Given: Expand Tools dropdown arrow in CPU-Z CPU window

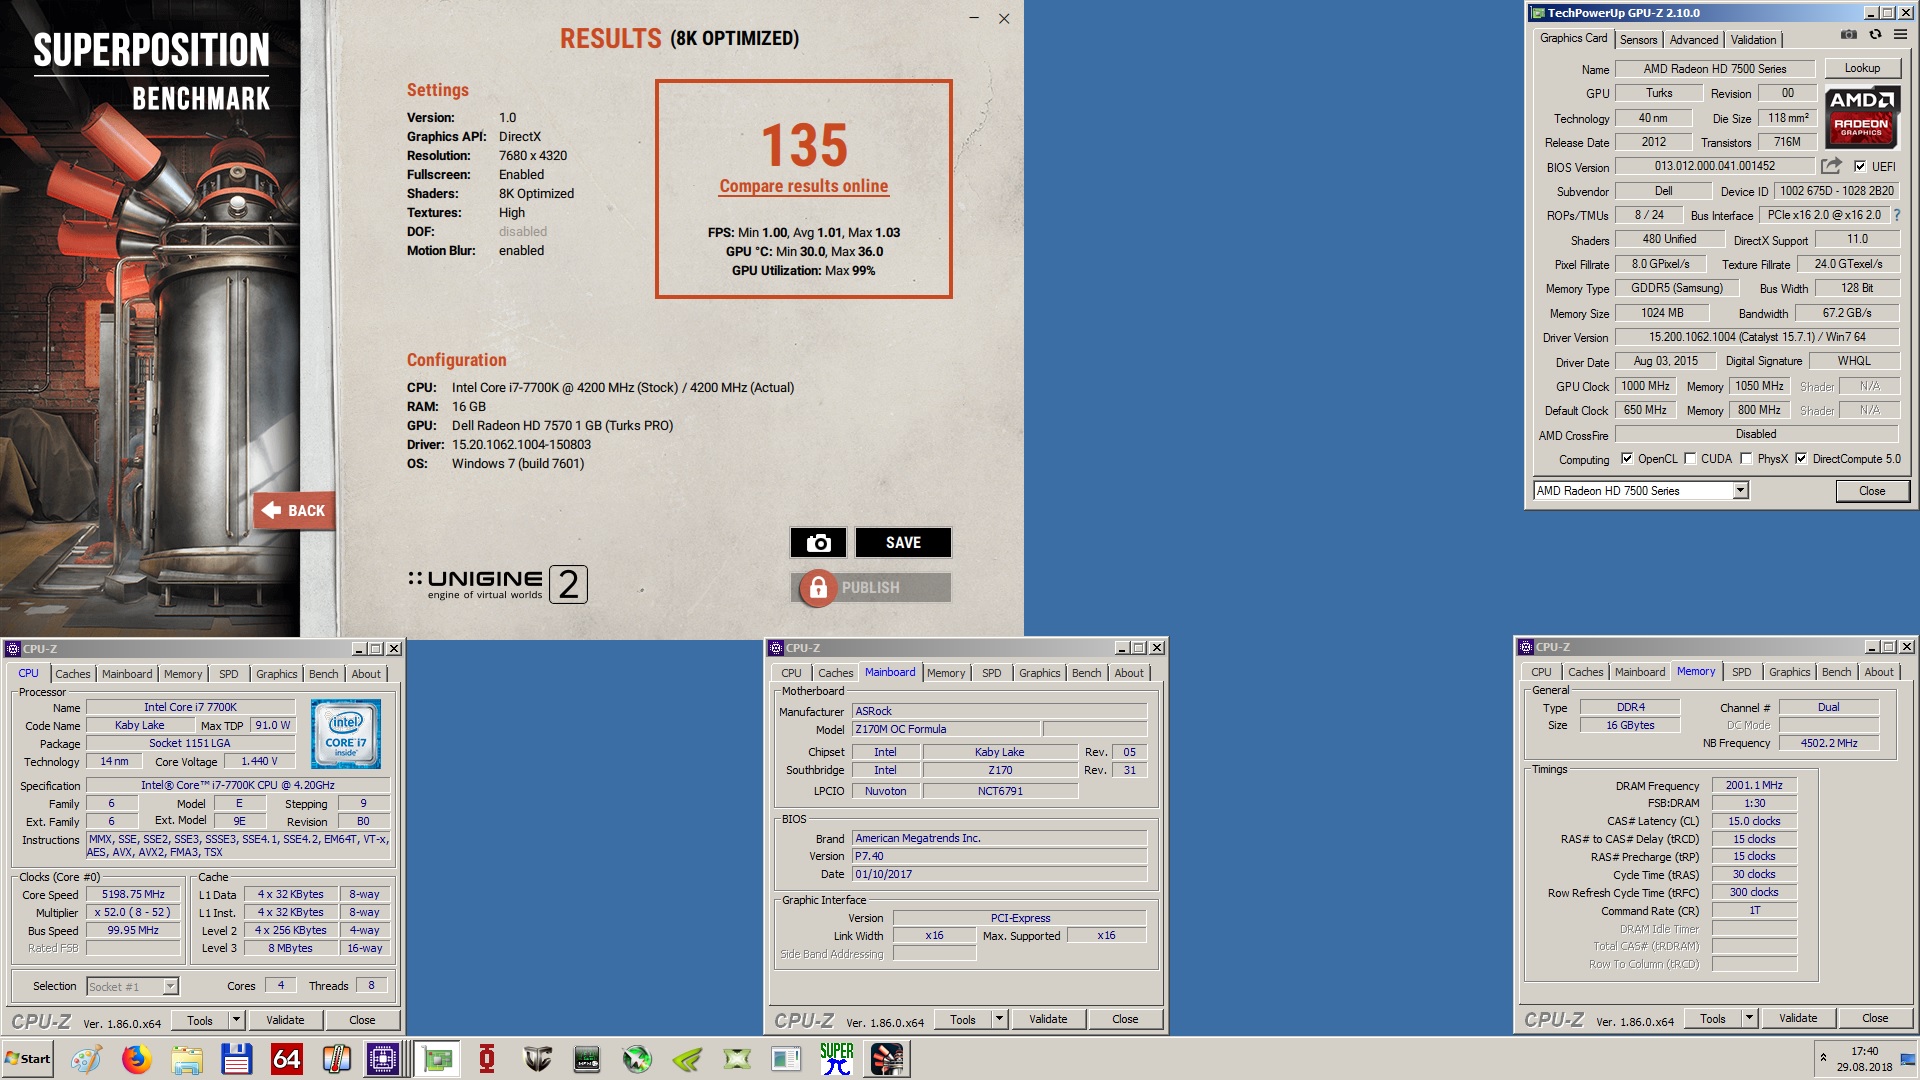Looking at the screenshot, I should (236, 1020).
